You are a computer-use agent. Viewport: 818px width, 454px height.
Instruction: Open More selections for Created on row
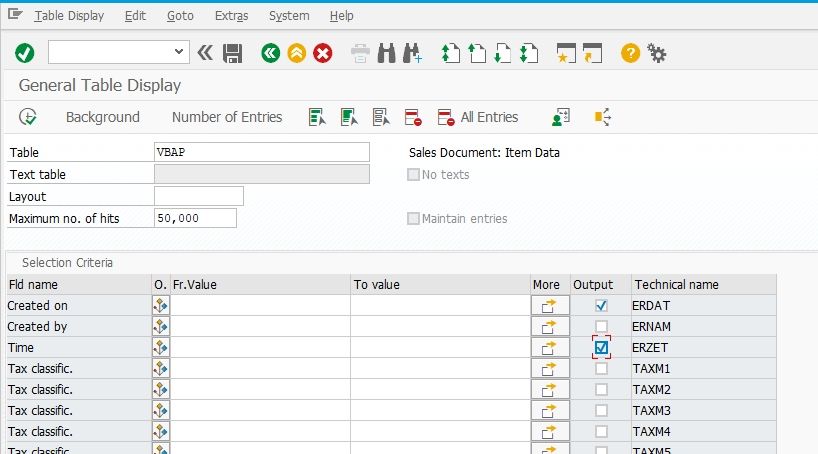[x=550, y=305]
